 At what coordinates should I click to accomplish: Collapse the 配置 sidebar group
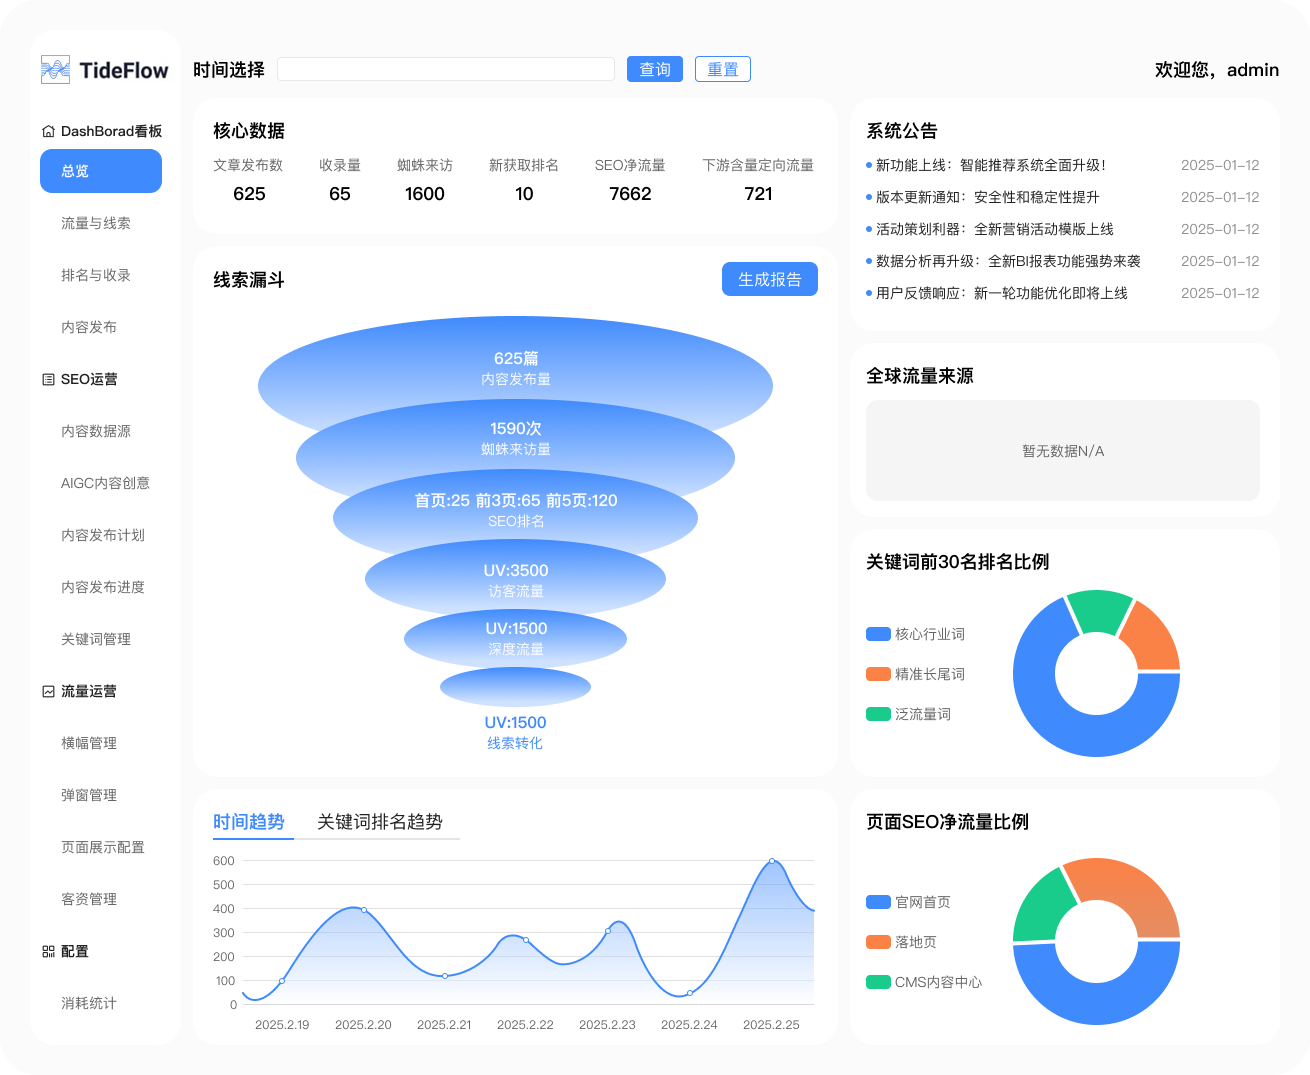66,951
